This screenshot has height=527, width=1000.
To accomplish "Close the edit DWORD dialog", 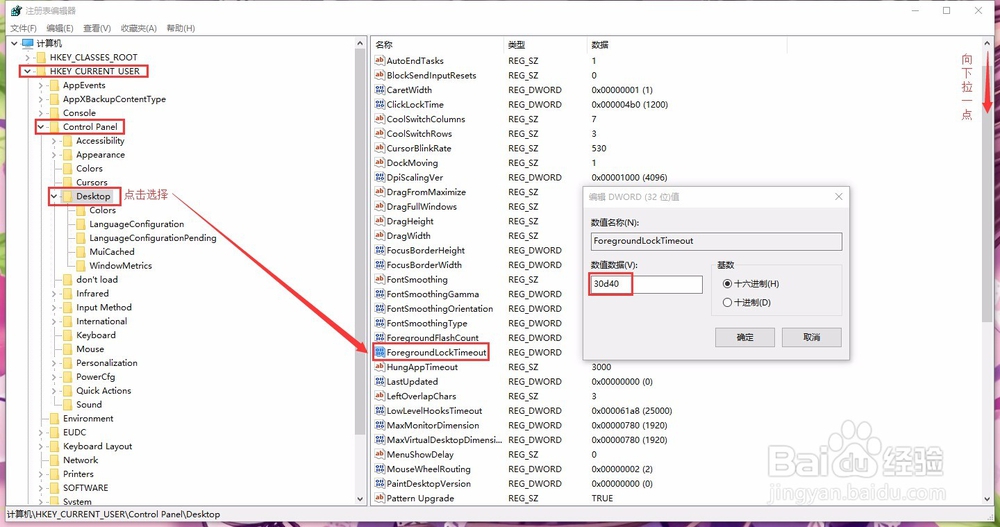I will (x=839, y=197).
